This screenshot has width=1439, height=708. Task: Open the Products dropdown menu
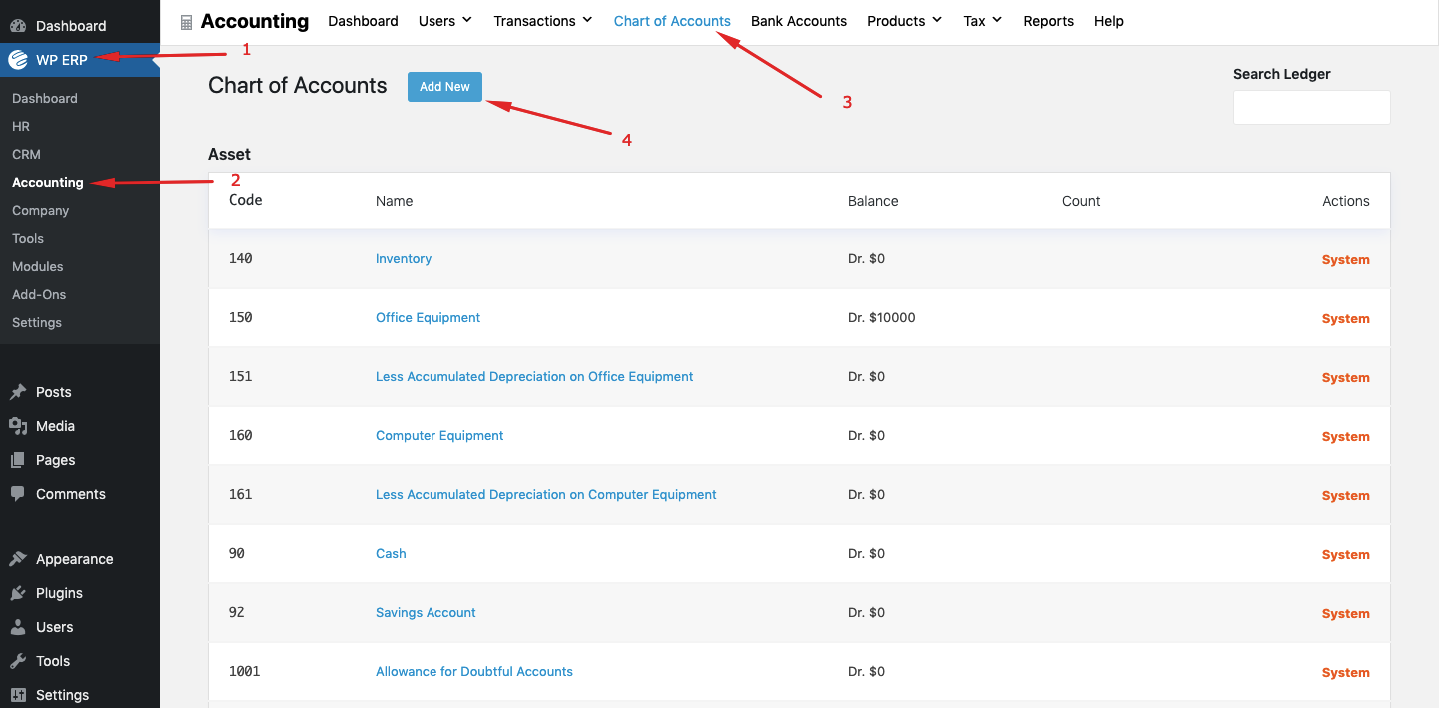904,21
